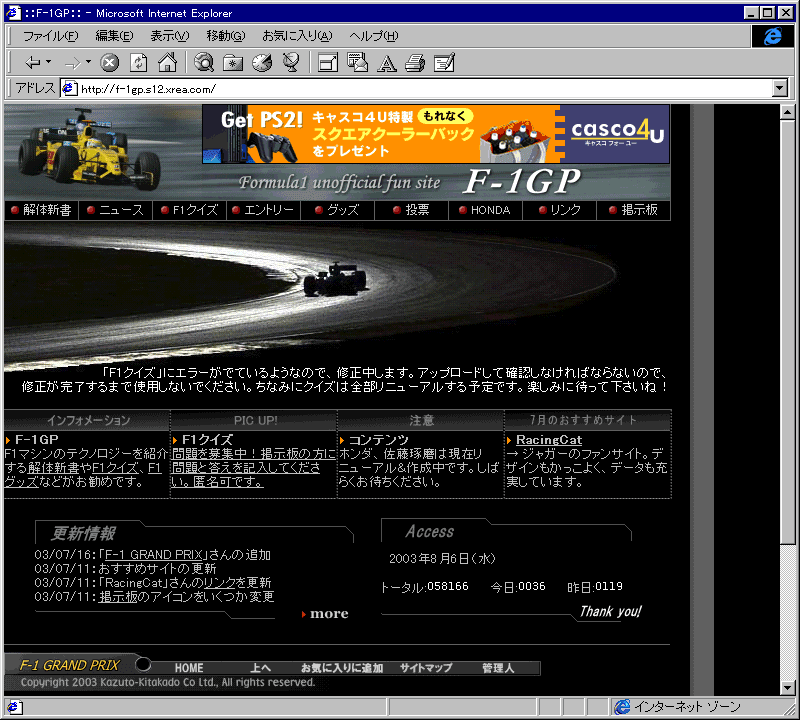
Task: Click the yellow F1 car header image
Action: coord(89,149)
